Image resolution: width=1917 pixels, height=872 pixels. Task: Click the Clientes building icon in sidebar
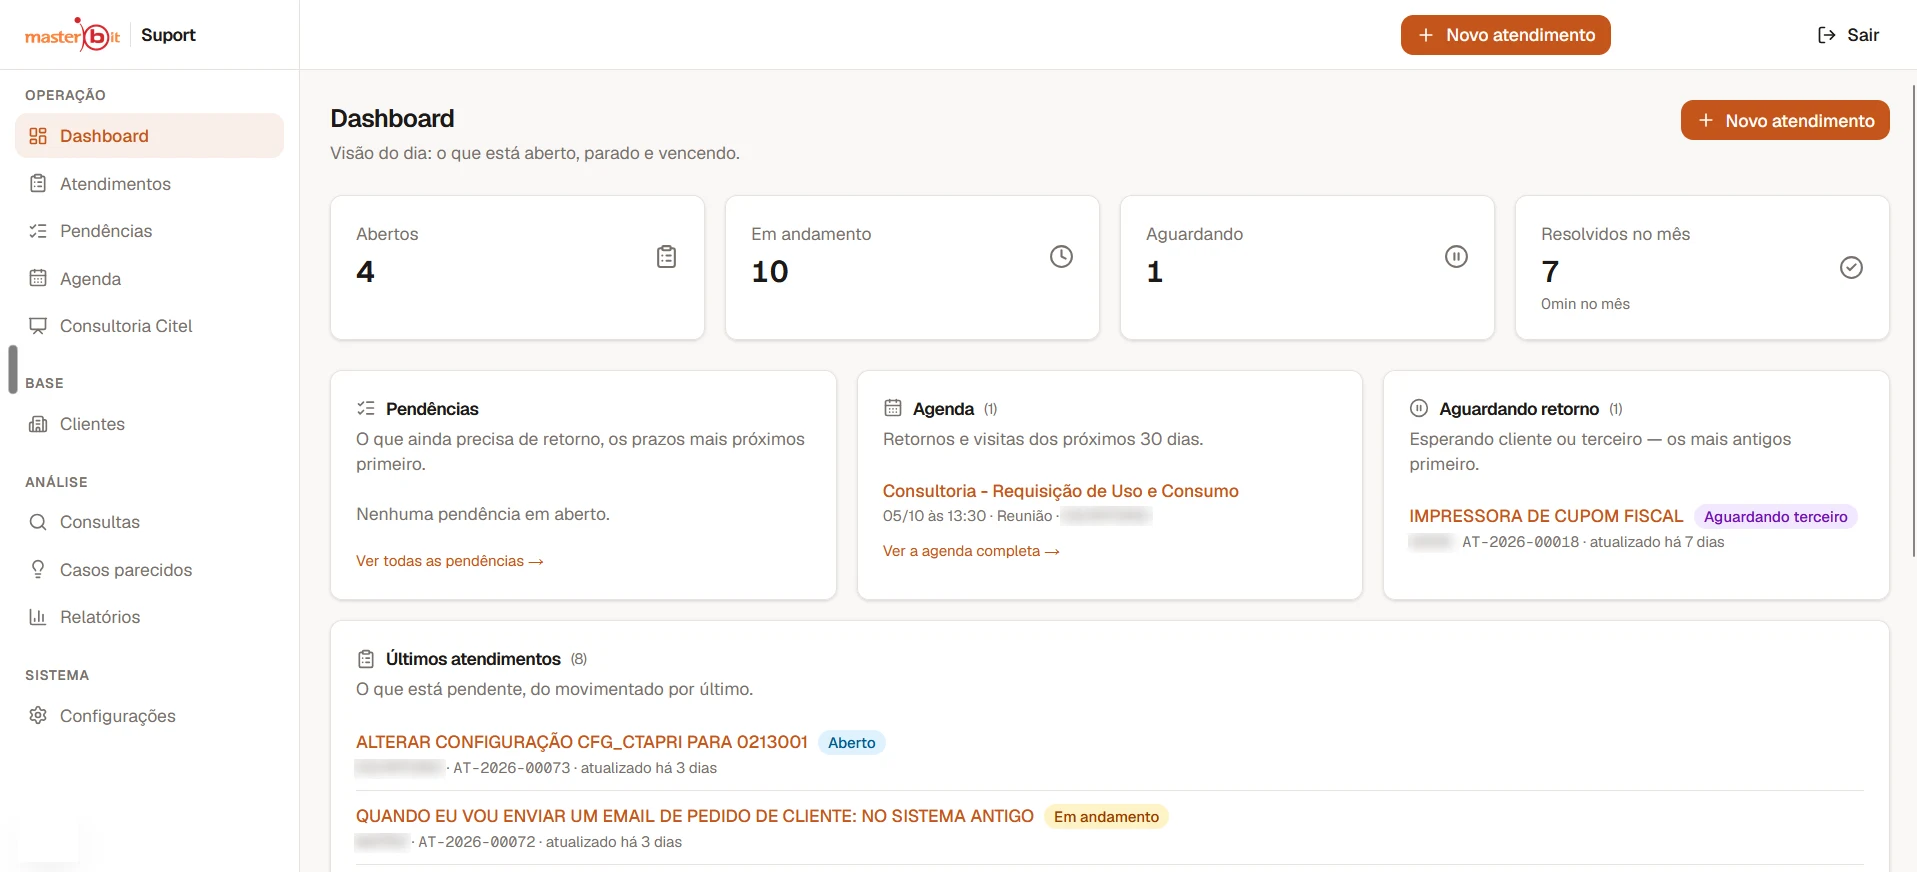(x=38, y=424)
